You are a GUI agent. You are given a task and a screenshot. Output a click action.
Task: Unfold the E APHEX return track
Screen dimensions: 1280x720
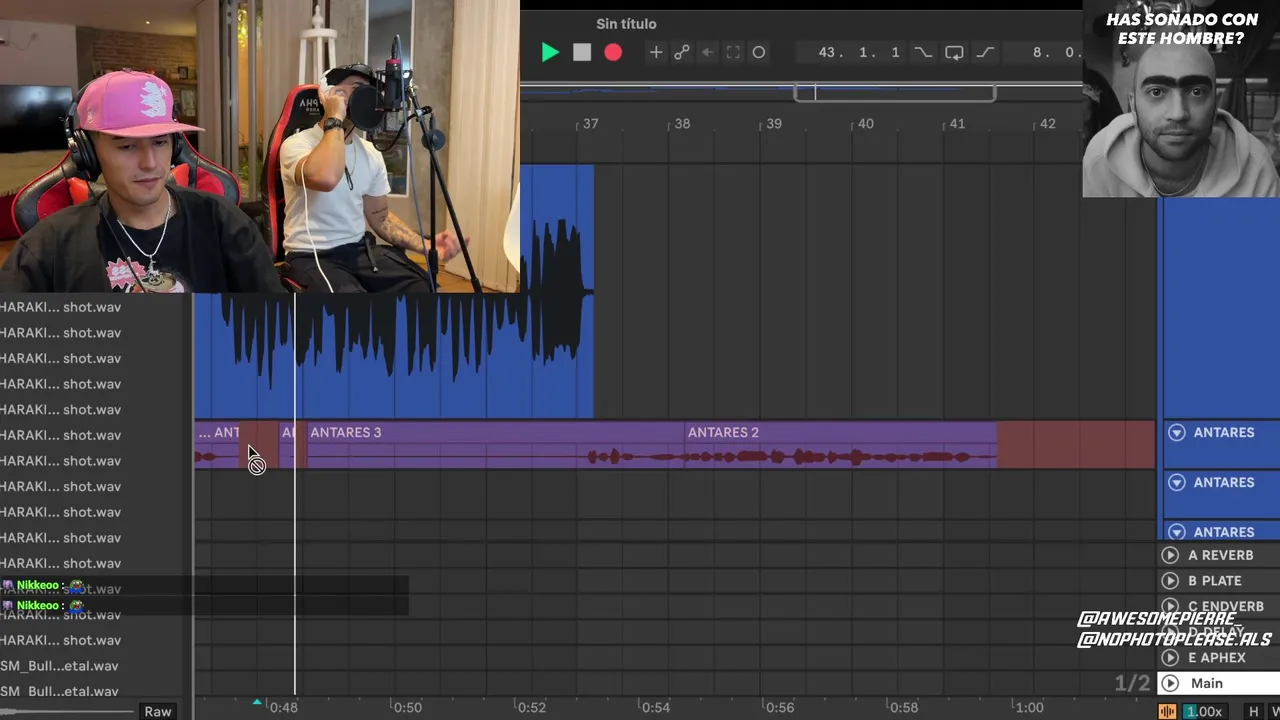point(1170,658)
